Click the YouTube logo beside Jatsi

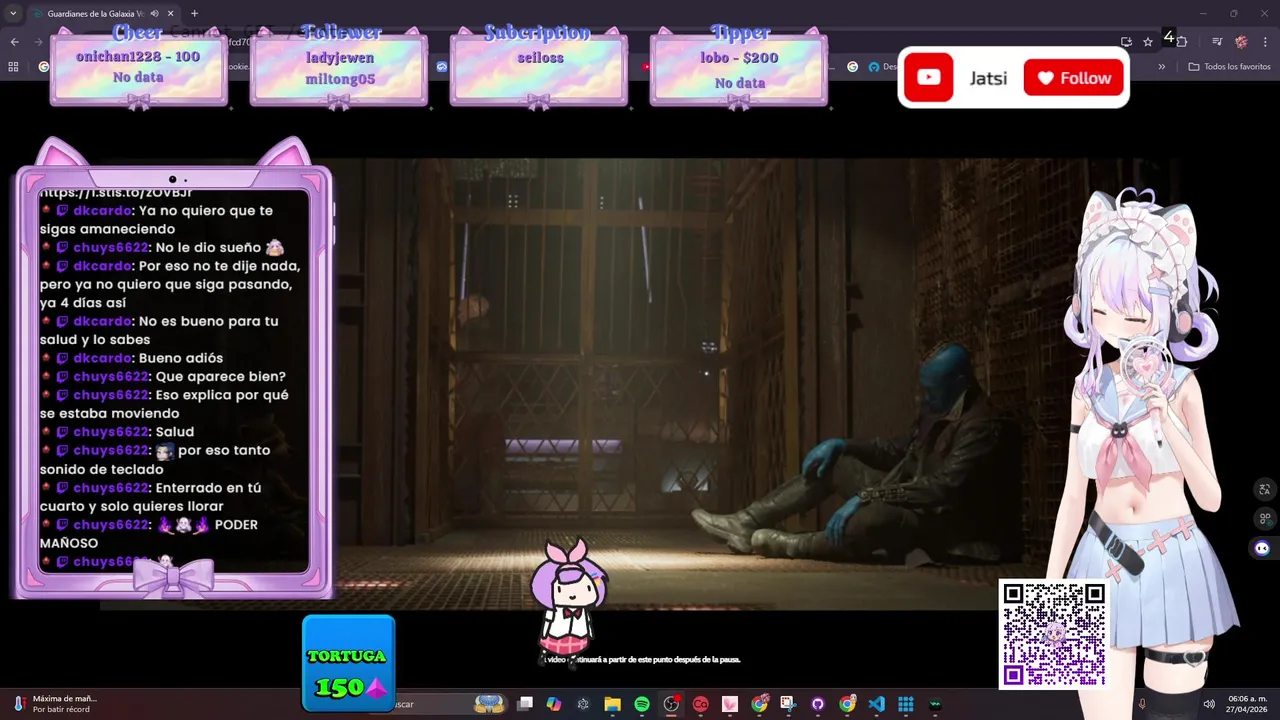[x=928, y=78]
